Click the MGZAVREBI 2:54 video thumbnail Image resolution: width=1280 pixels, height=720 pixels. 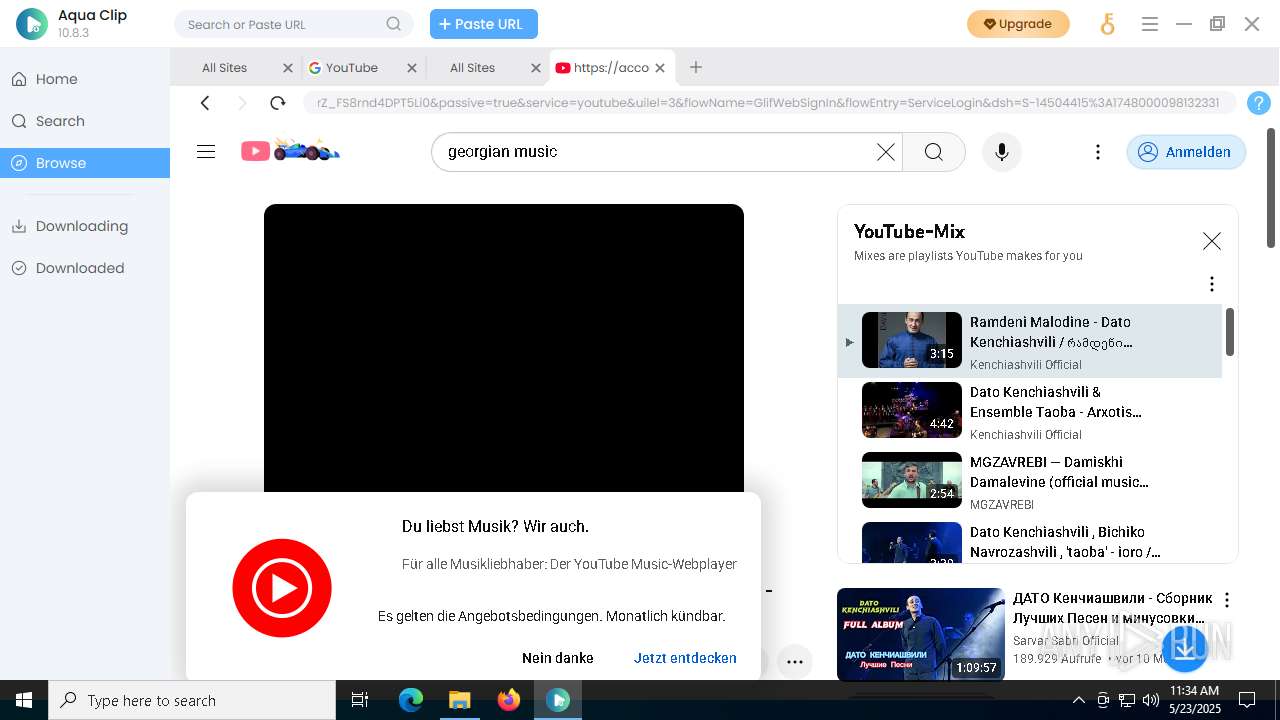point(912,480)
